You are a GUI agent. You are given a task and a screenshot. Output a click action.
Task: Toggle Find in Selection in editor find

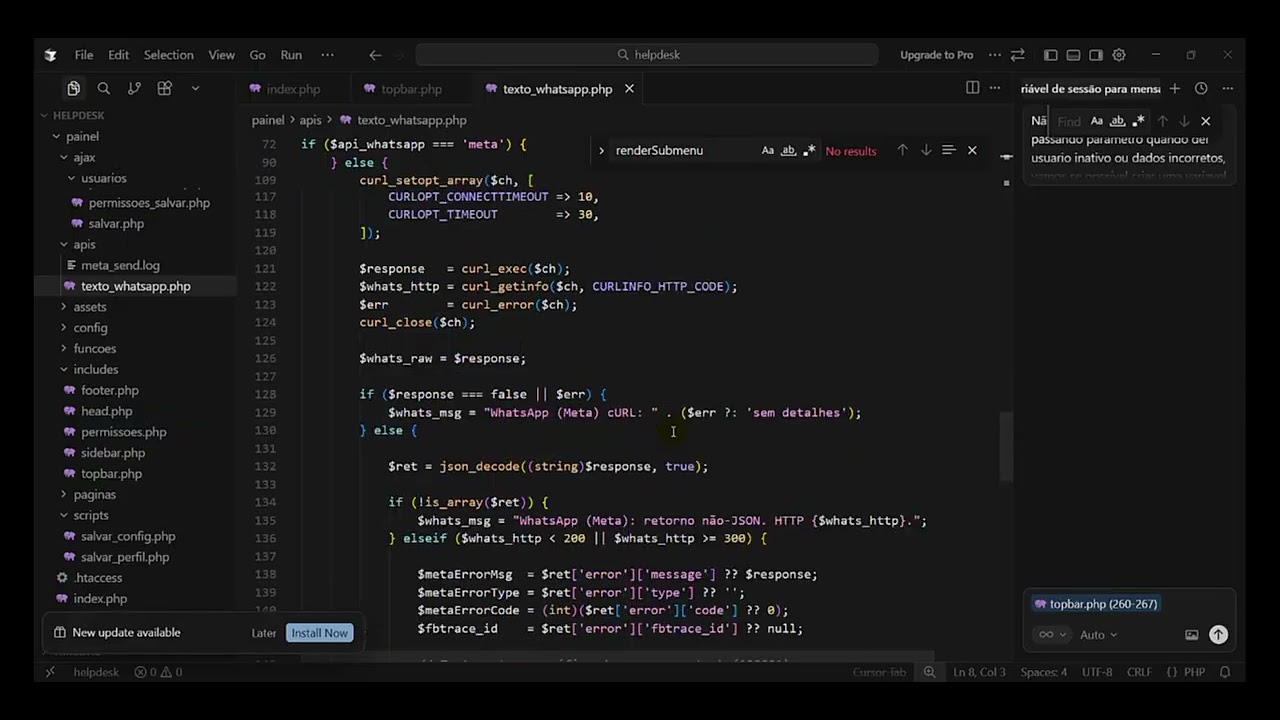point(948,150)
